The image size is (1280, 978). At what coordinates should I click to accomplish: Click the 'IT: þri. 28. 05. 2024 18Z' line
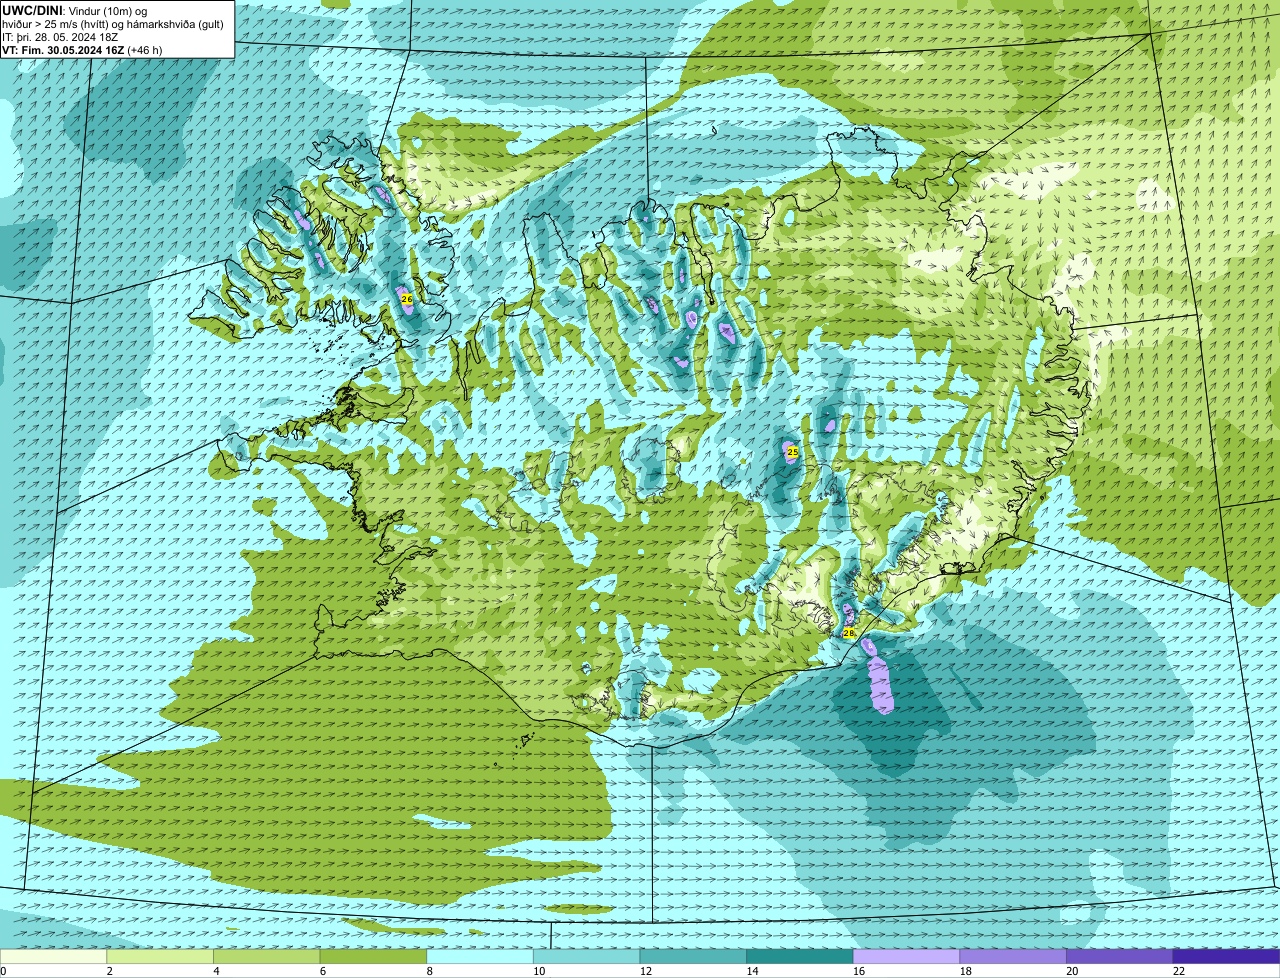pos(61,36)
